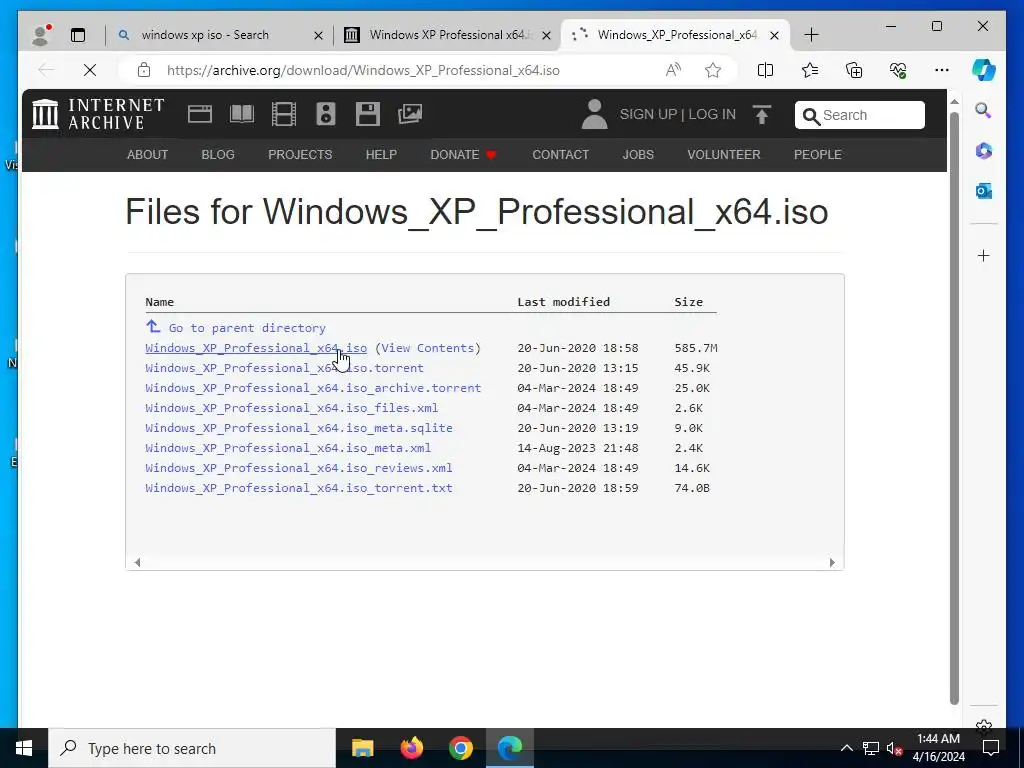Open Microsoft 365 sidebar icon
1024x768 pixels.
tap(984, 151)
